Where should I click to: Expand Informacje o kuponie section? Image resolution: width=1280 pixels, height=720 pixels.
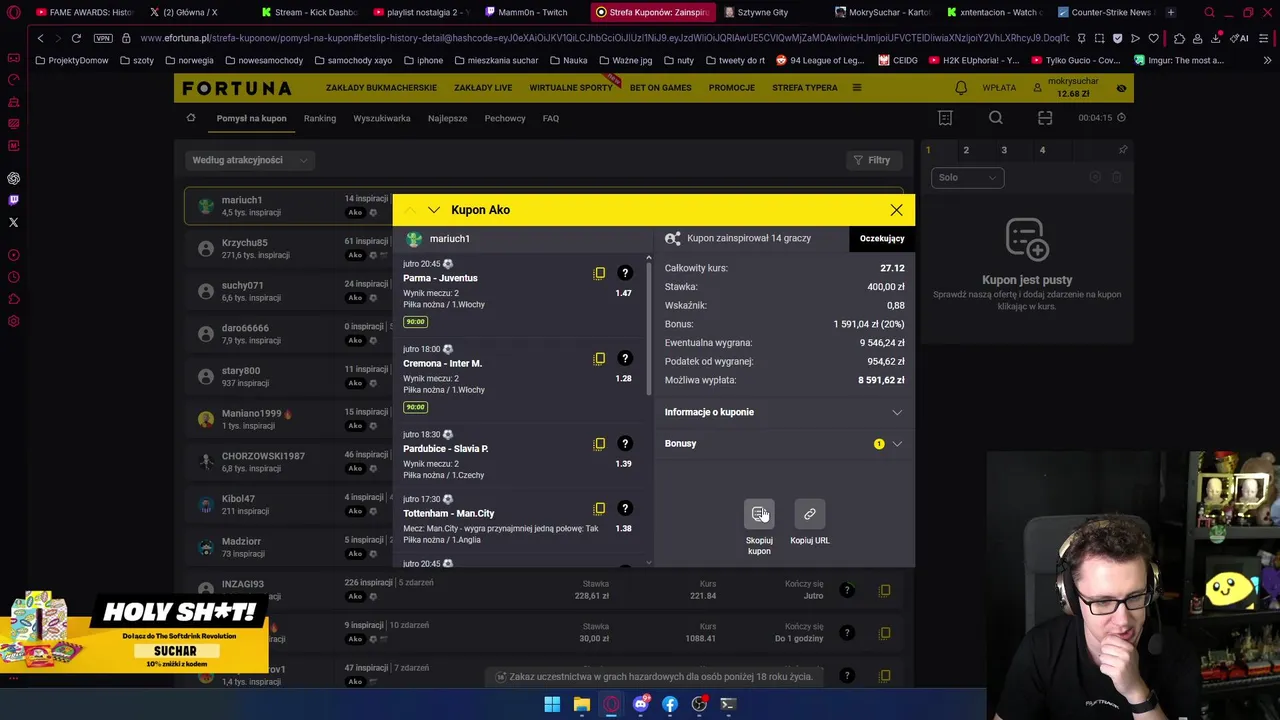coord(784,412)
